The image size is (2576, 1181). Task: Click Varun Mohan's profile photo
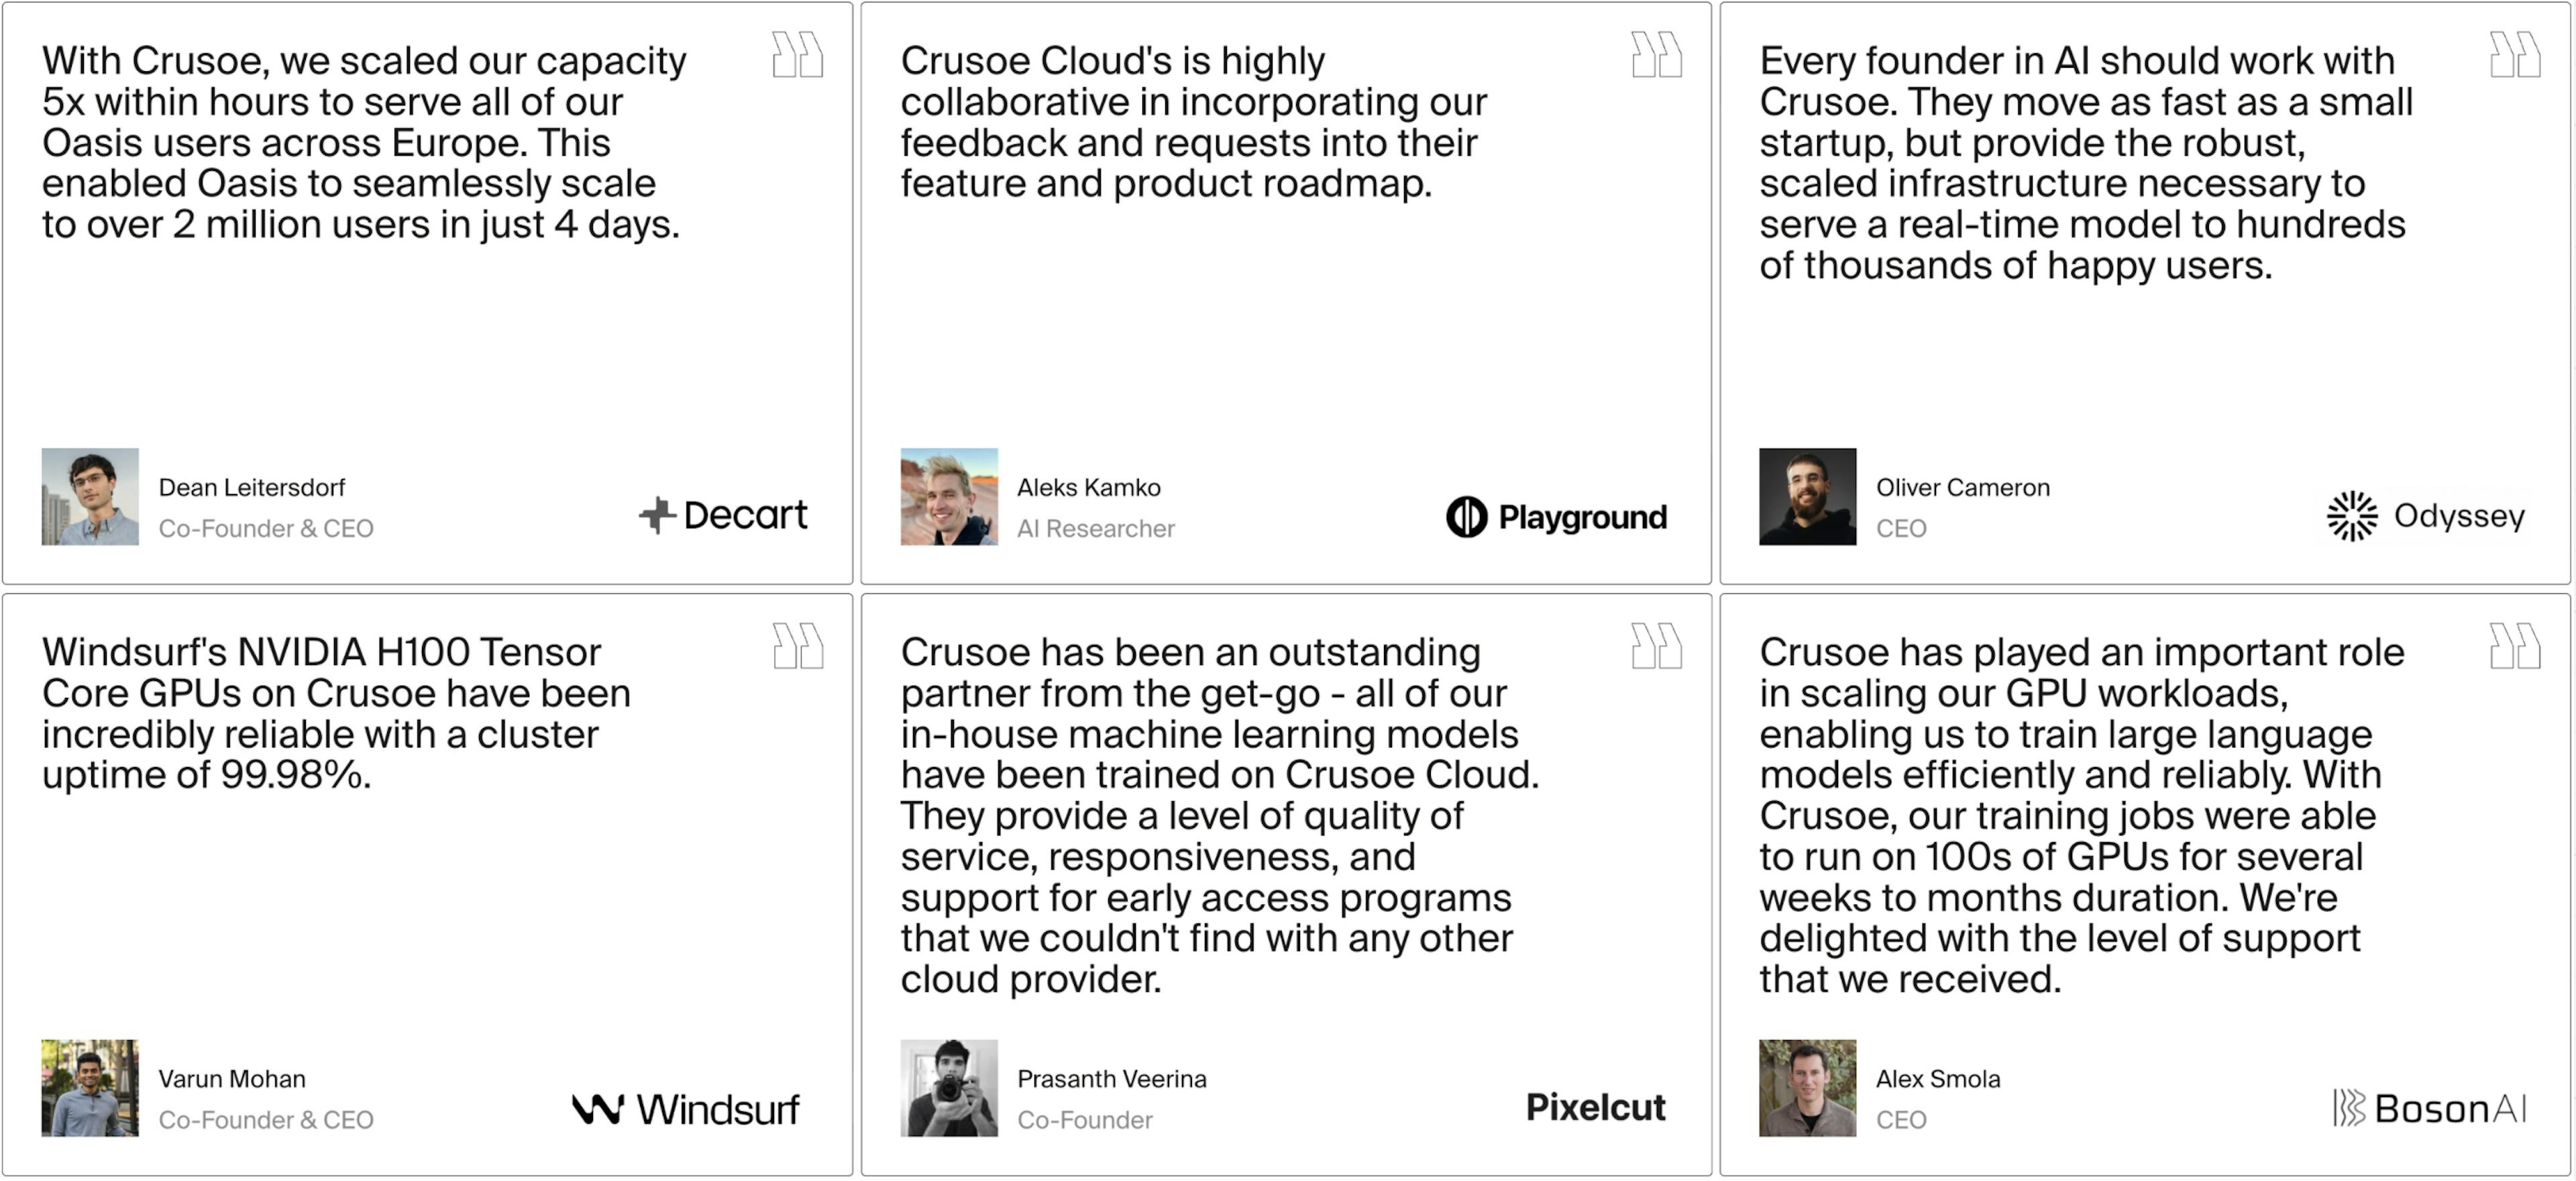click(x=90, y=1088)
